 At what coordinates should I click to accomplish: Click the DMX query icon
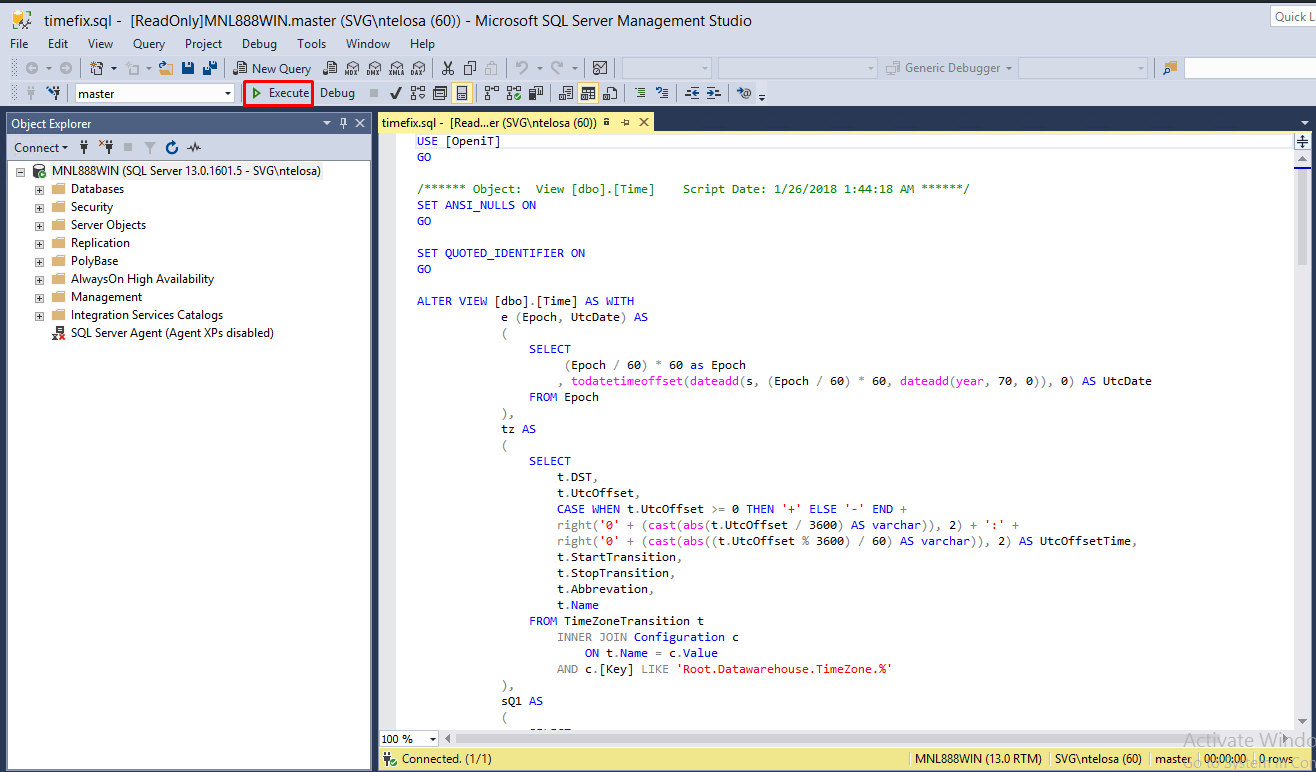(x=373, y=68)
